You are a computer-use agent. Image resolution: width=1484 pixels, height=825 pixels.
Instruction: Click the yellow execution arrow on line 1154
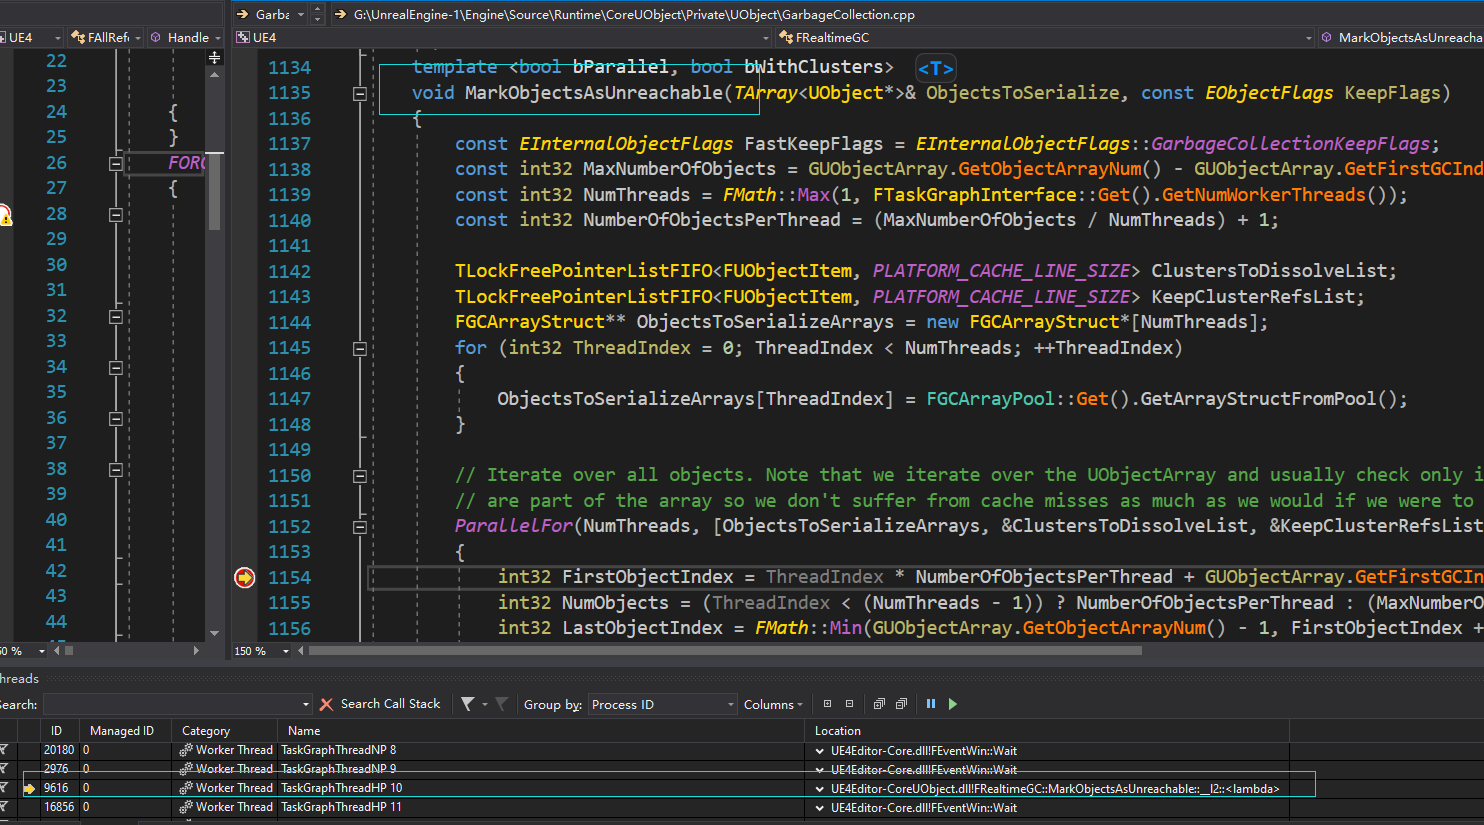[245, 577]
